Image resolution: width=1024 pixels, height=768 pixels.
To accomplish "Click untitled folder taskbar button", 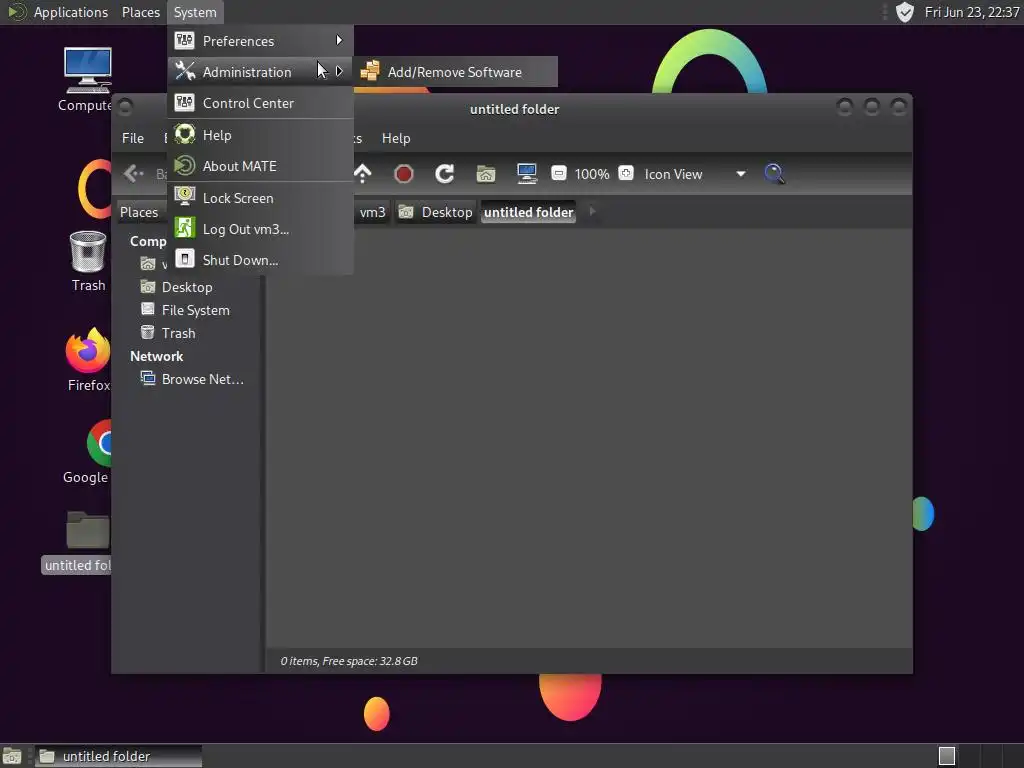I will pyautogui.click(x=118, y=756).
